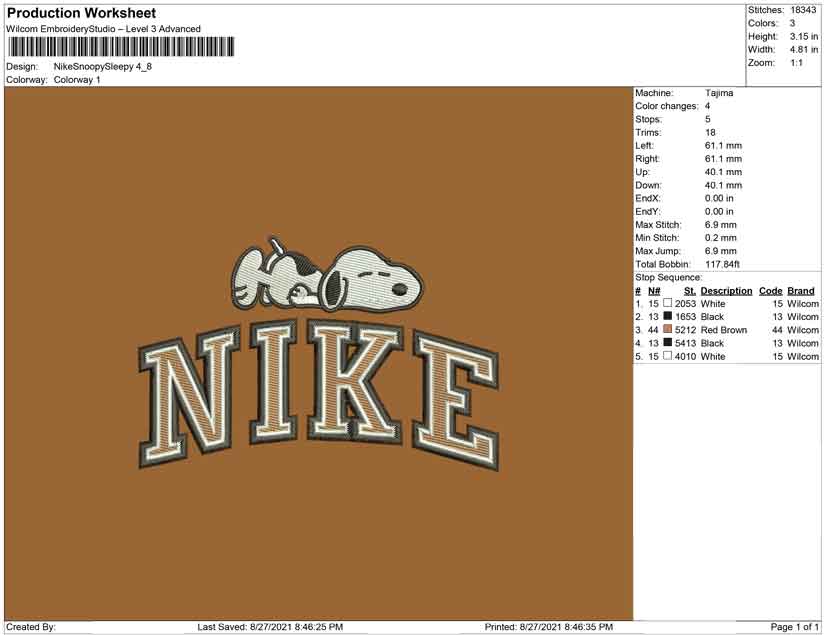Click the sleeping Snoopy embroidery preview

point(327,275)
